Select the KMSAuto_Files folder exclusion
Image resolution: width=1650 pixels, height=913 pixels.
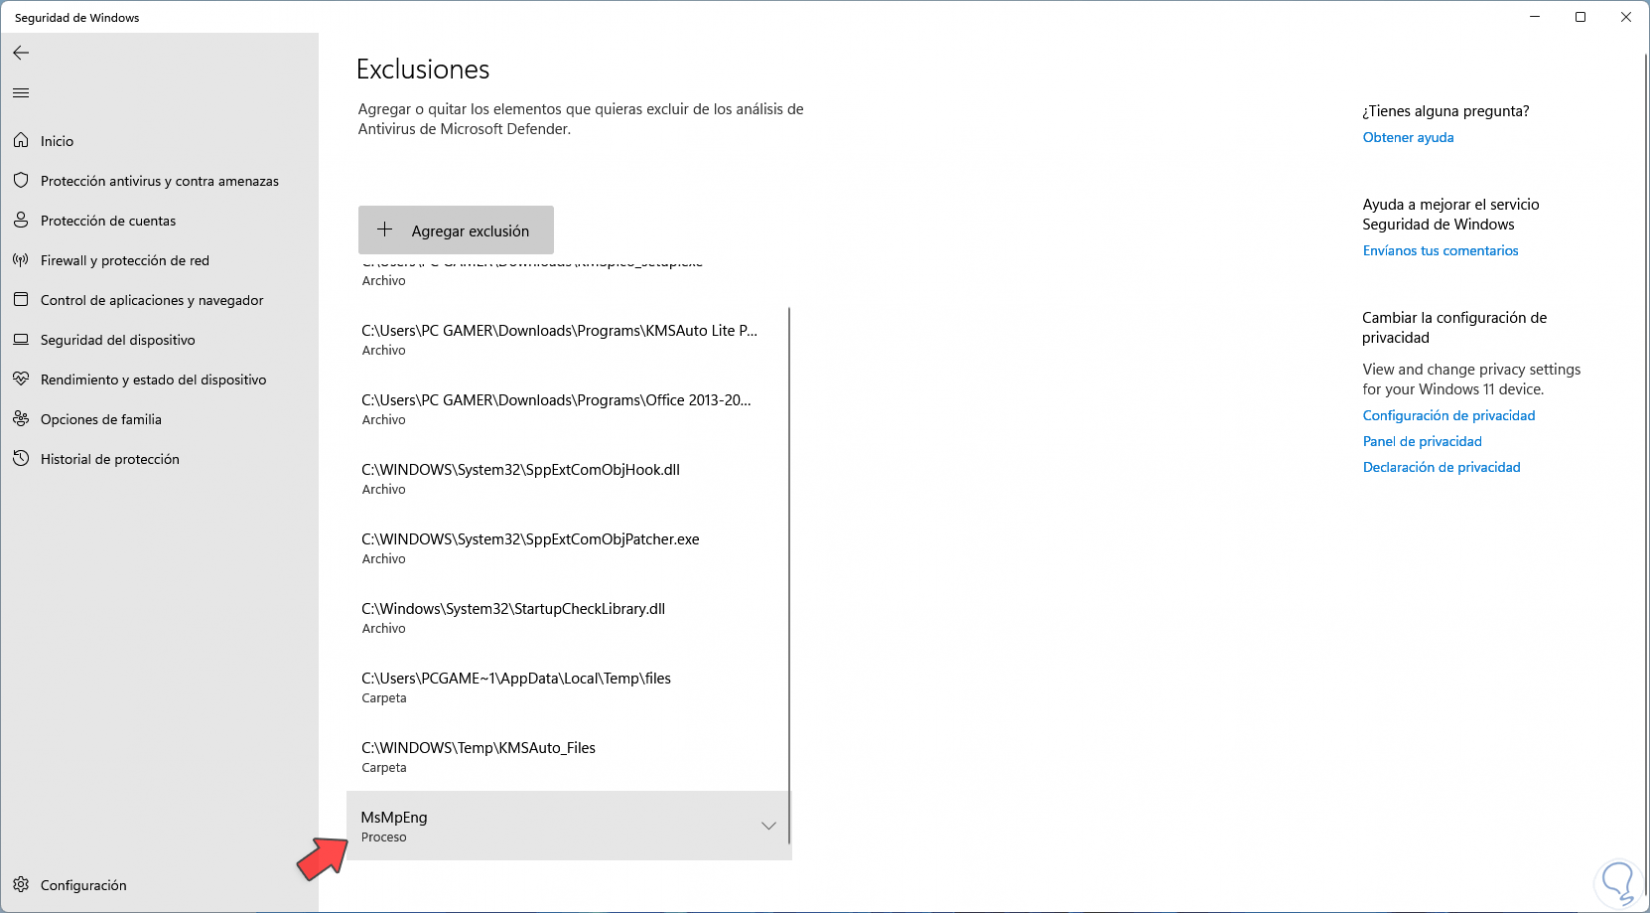(567, 757)
